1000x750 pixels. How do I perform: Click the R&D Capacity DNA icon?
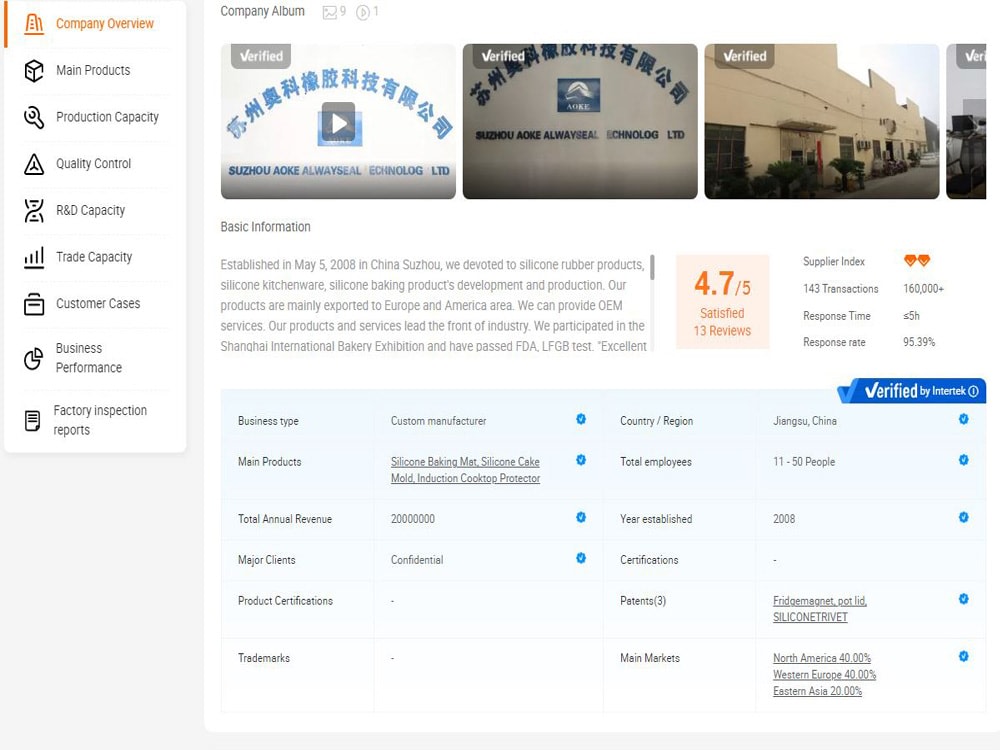coord(34,210)
